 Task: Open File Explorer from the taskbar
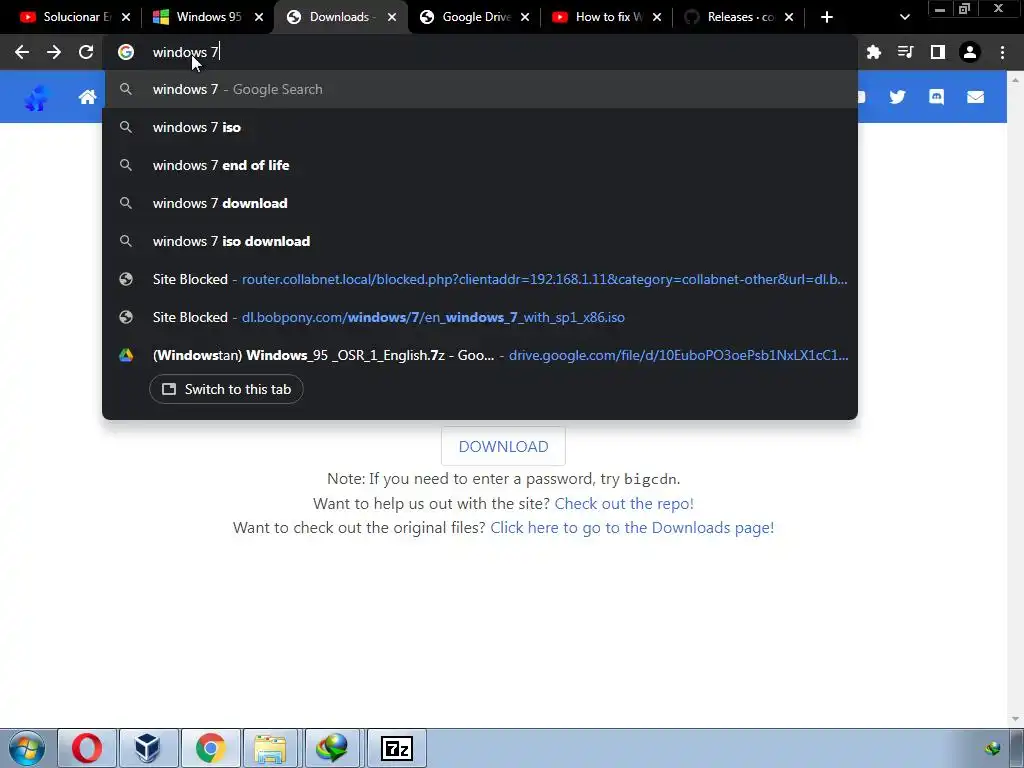[270, 748]
